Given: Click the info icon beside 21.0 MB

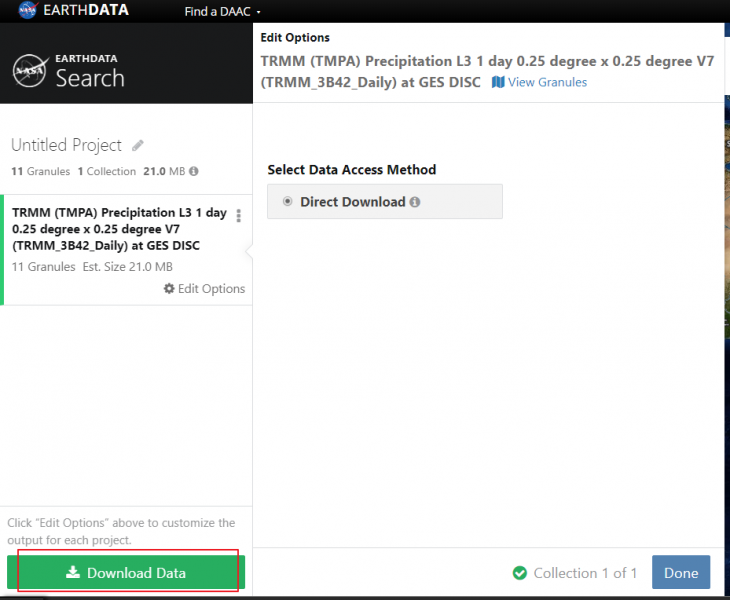Looking at the screenshot, I should point(194,171).
